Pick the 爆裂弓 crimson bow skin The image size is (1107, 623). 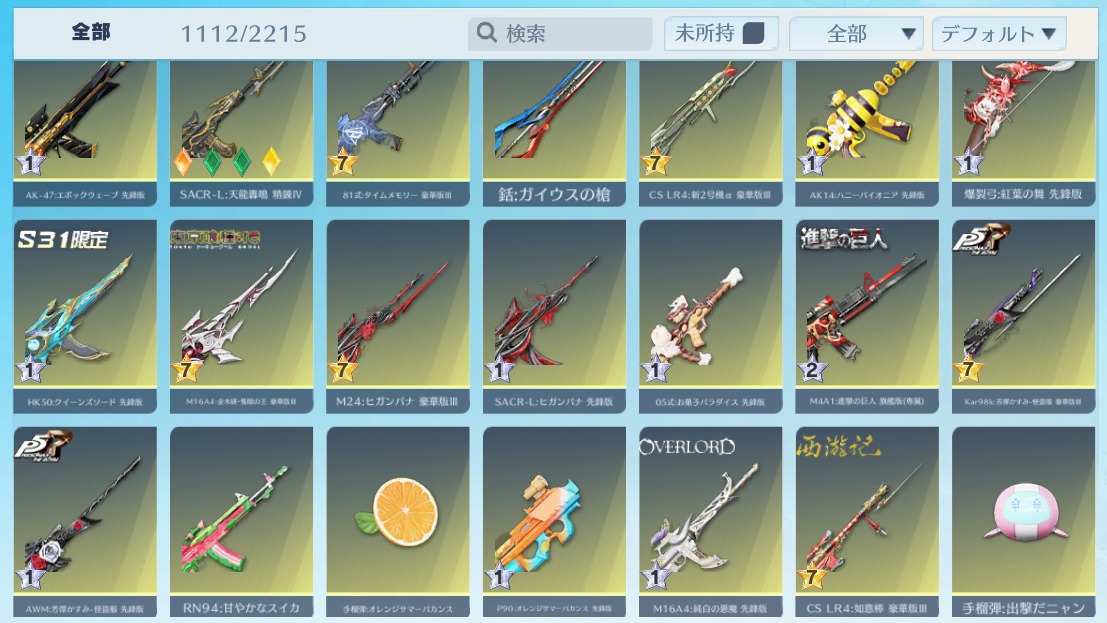point(1023,134)
